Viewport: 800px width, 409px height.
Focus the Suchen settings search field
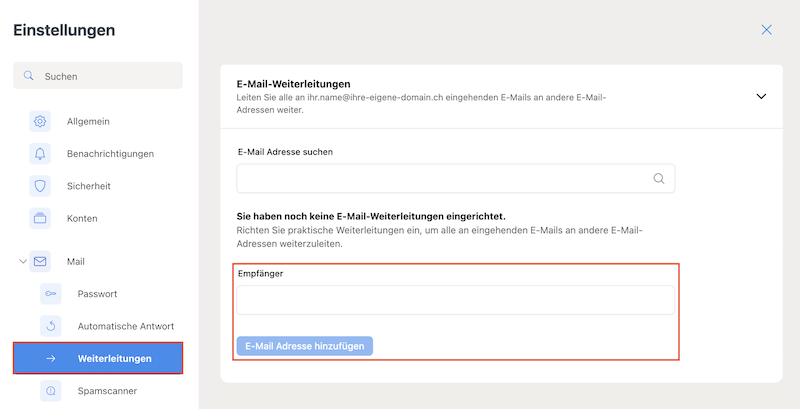(97, 75)
